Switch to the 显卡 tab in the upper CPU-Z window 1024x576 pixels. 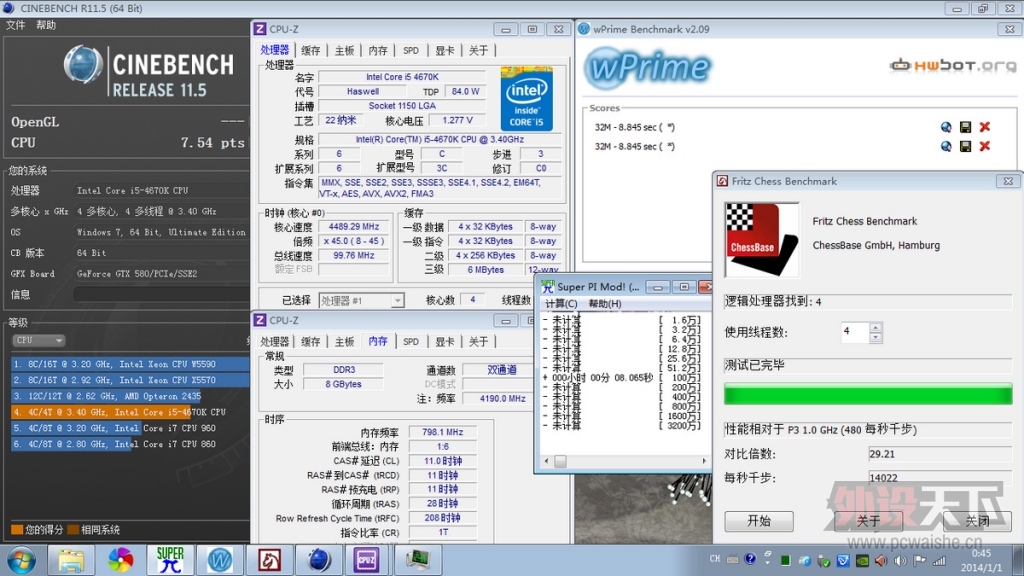pyautogui.click(x=445, y=50)
